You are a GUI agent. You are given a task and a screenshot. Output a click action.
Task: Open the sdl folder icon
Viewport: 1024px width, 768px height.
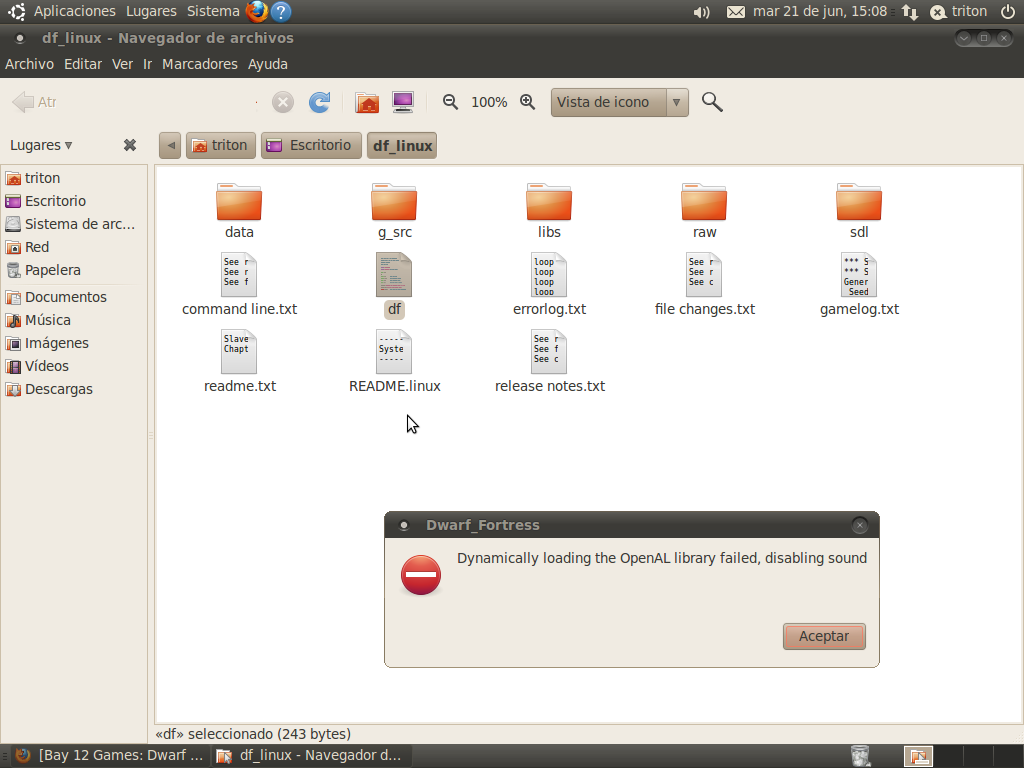click(x=859, y=202)
